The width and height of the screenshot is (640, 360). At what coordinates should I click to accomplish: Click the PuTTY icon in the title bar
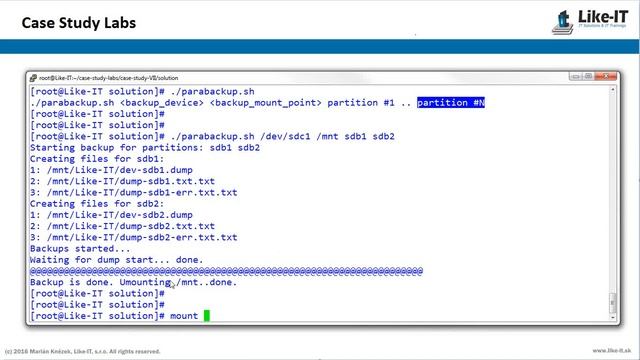pos(33,78)
